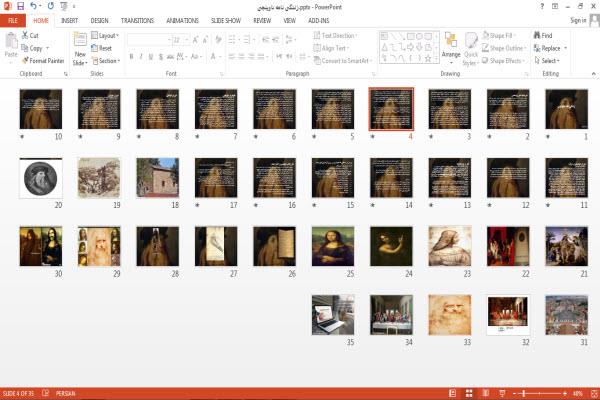Switch to Normal view in status bar

(453, 393)
